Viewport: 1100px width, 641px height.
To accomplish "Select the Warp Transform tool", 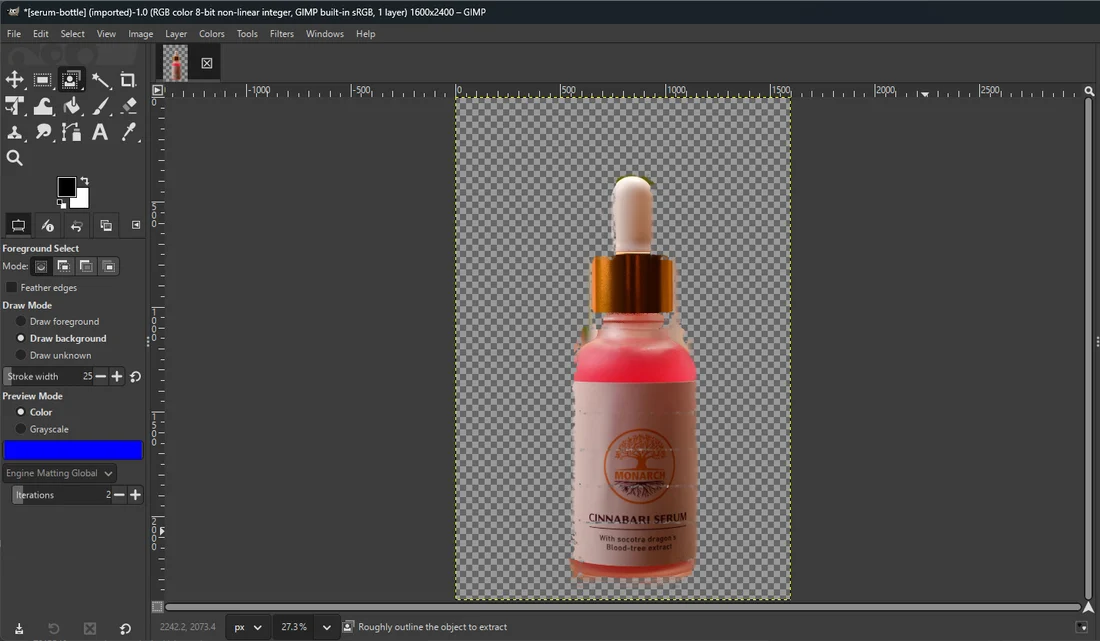I will point(42,106).
